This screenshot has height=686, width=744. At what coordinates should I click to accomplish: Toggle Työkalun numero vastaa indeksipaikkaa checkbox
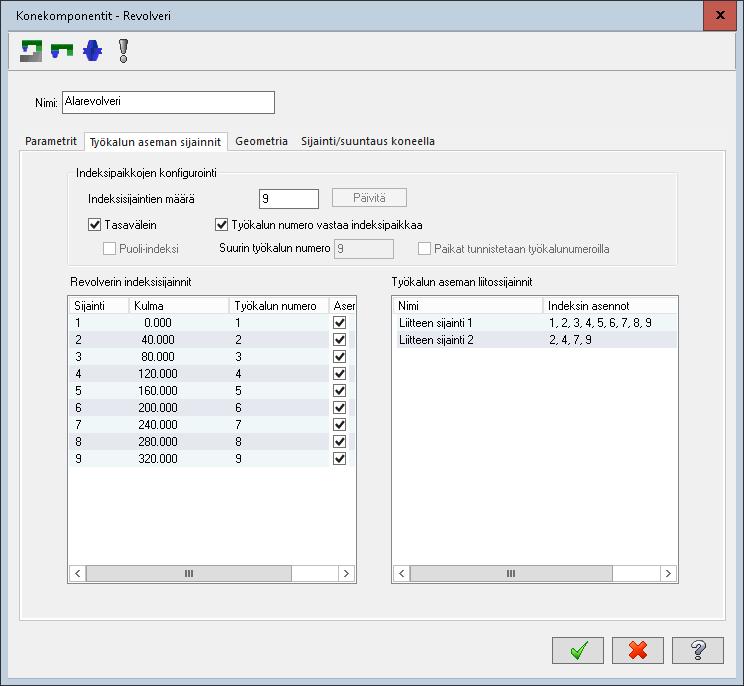pos(221,224)
